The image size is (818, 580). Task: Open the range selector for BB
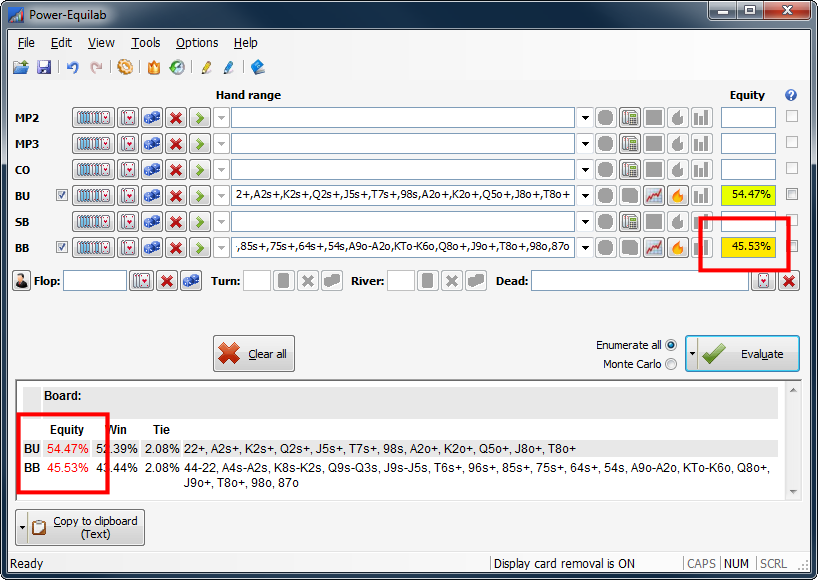93,248
